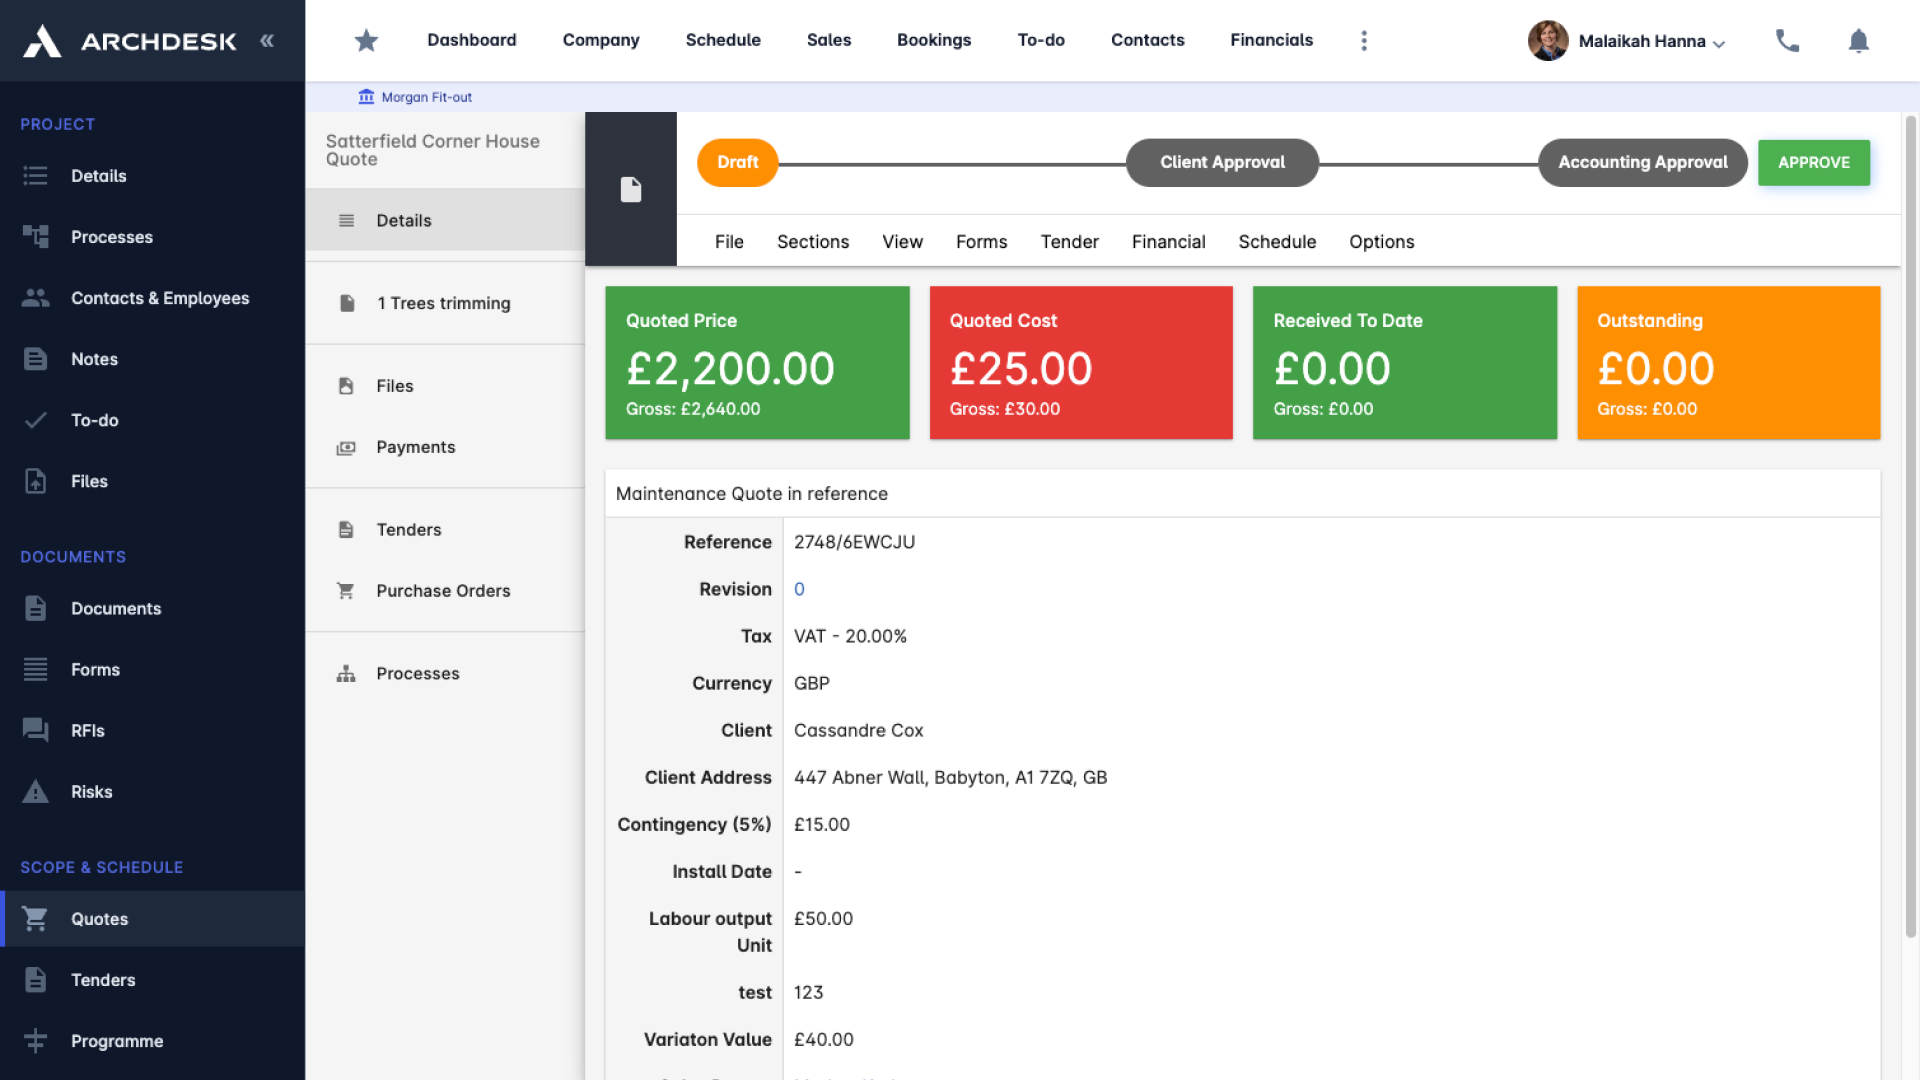The image size is (1920, 1080).
Task: Open the three-dot more navigation menu
Action: [1364, 41]
